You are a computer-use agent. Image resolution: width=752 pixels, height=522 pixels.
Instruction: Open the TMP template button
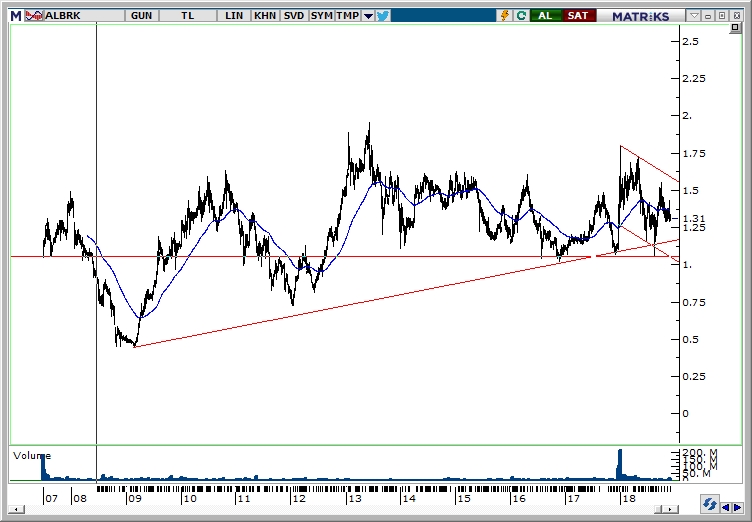(x=348, y=16)
